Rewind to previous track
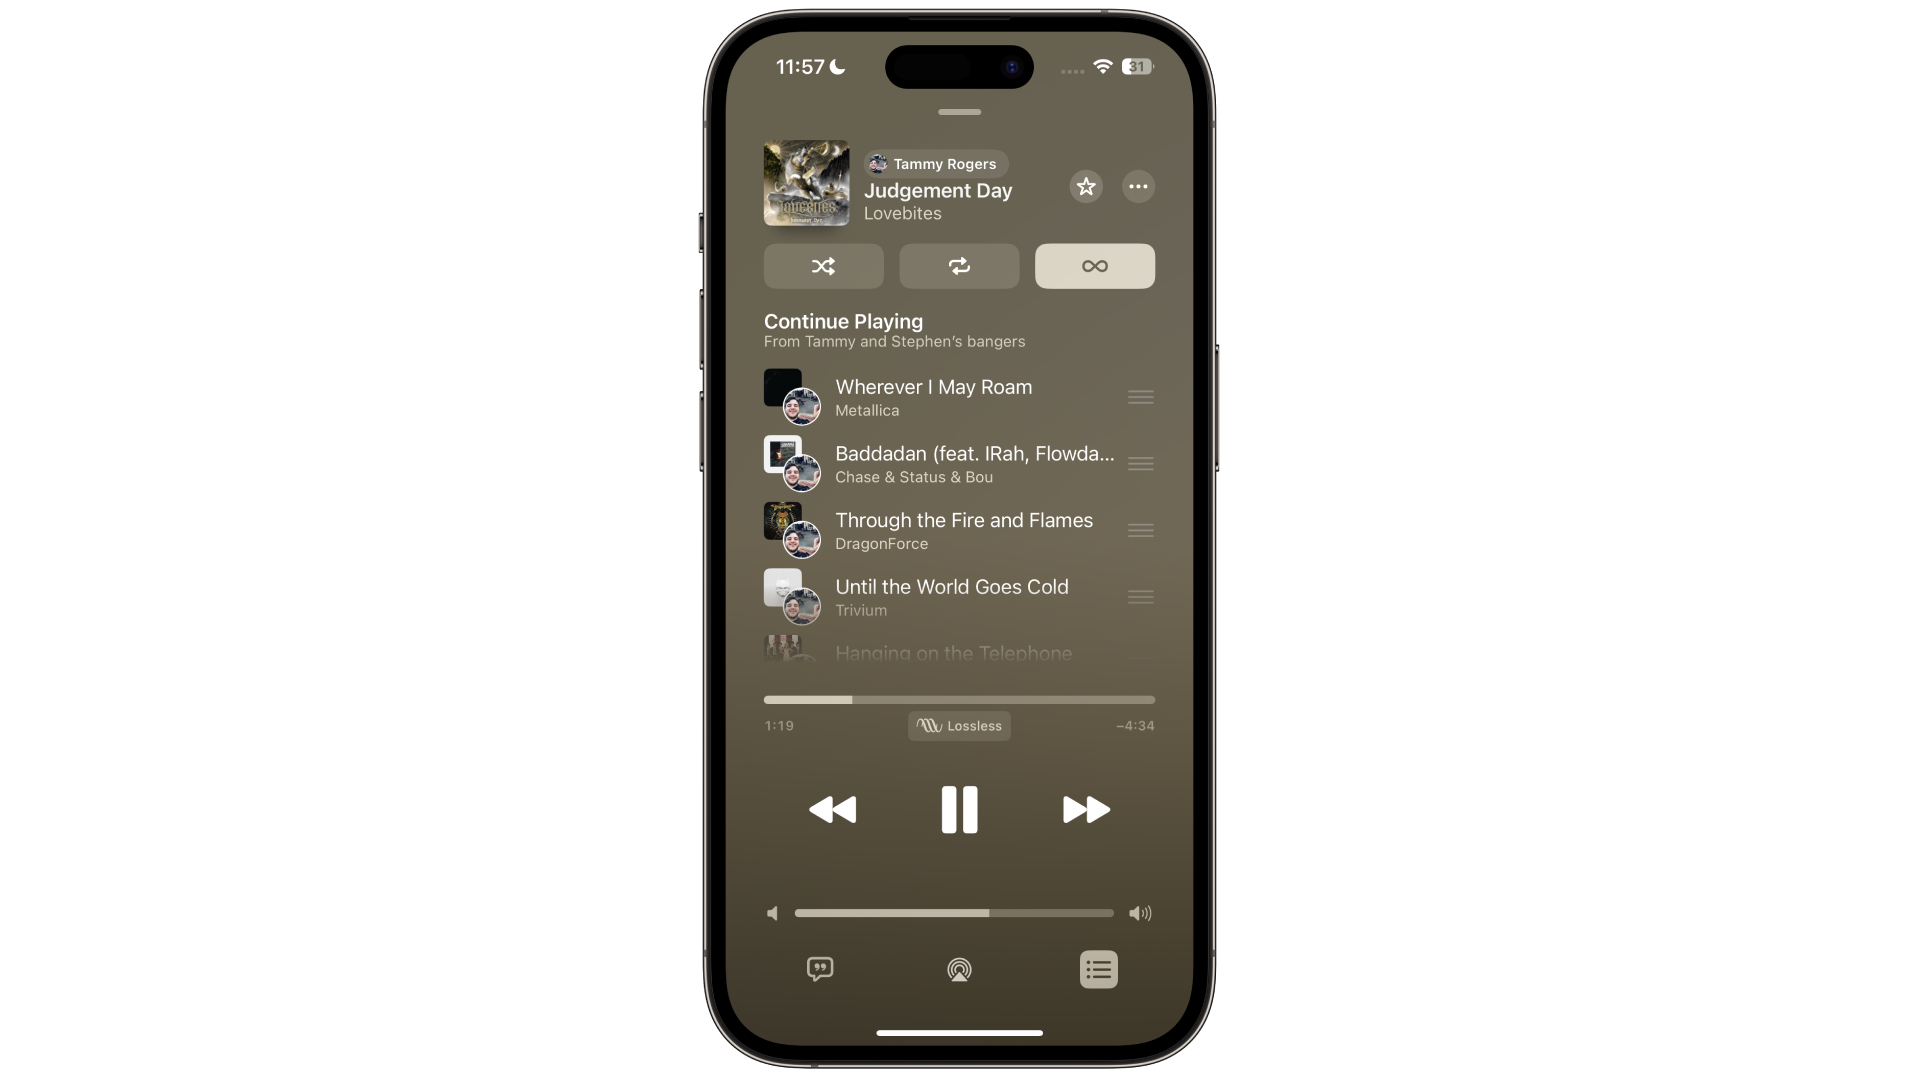This screenshot has width=1920, height=1080. [831, 810]
